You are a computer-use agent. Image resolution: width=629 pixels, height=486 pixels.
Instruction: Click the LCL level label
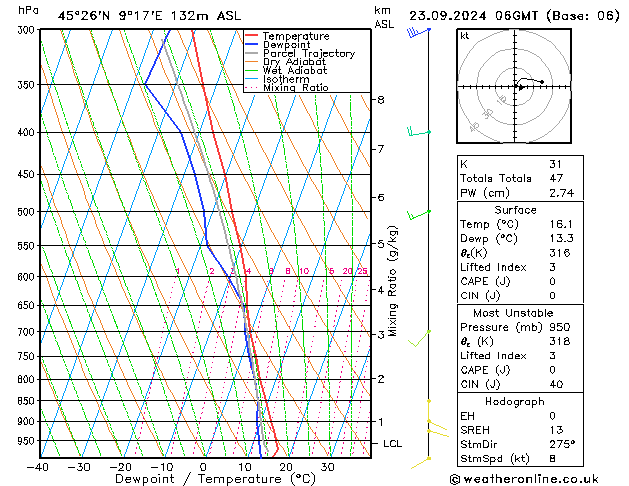point(393,443)
